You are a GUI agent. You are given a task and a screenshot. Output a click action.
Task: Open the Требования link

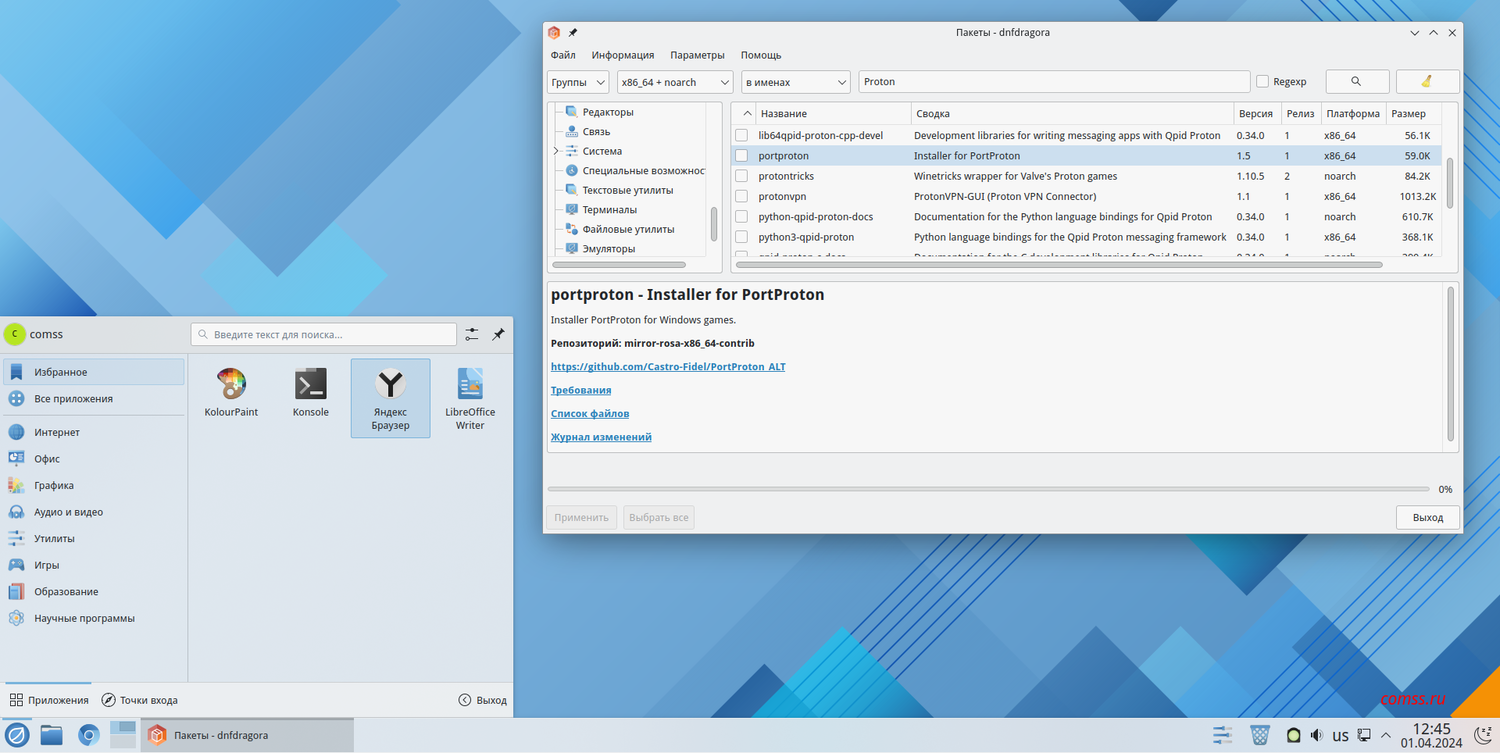coord(581,390)
